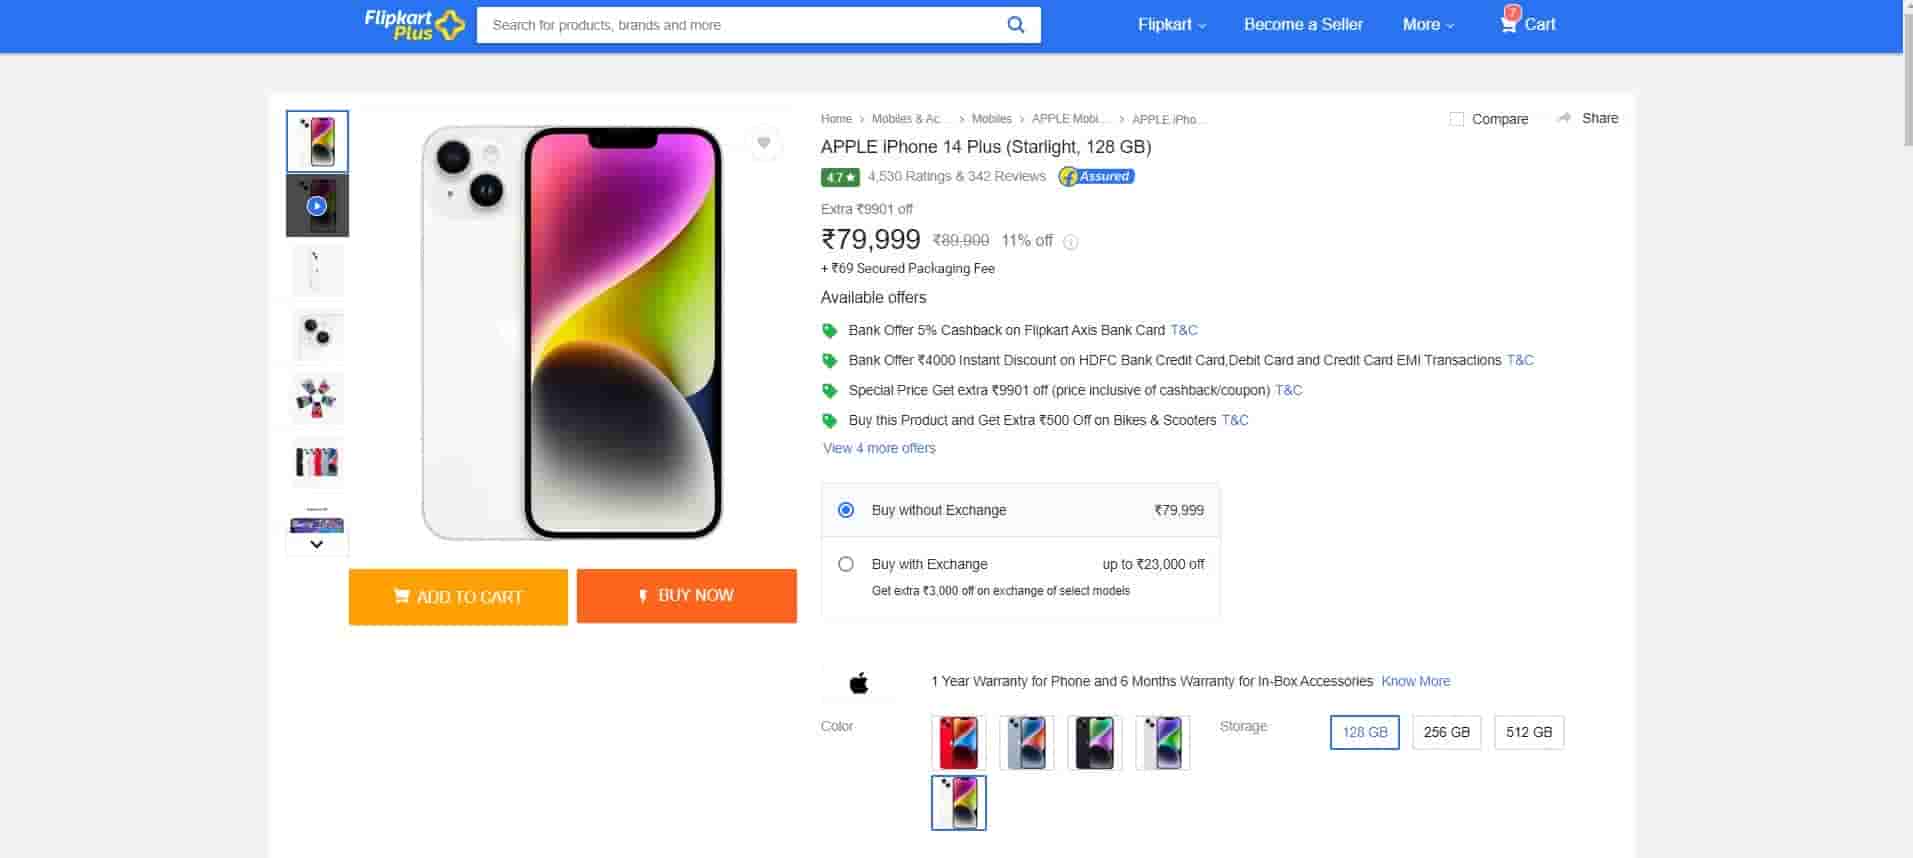This screenshot has height=858, width=1913.
Task: Choose the 256 GB storage option
Action: point(1446,732)
